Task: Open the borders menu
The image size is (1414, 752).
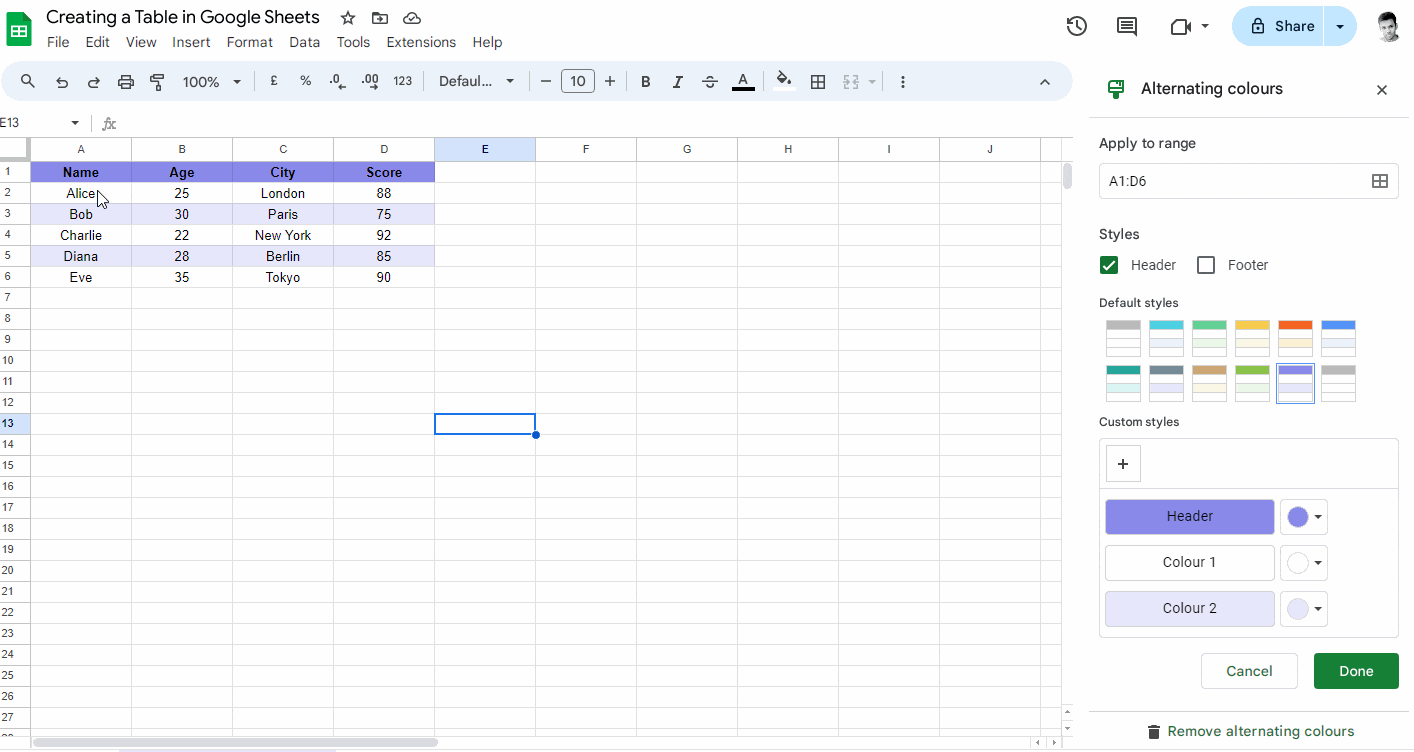Action: pyautogui.click(x=818, y=81)
